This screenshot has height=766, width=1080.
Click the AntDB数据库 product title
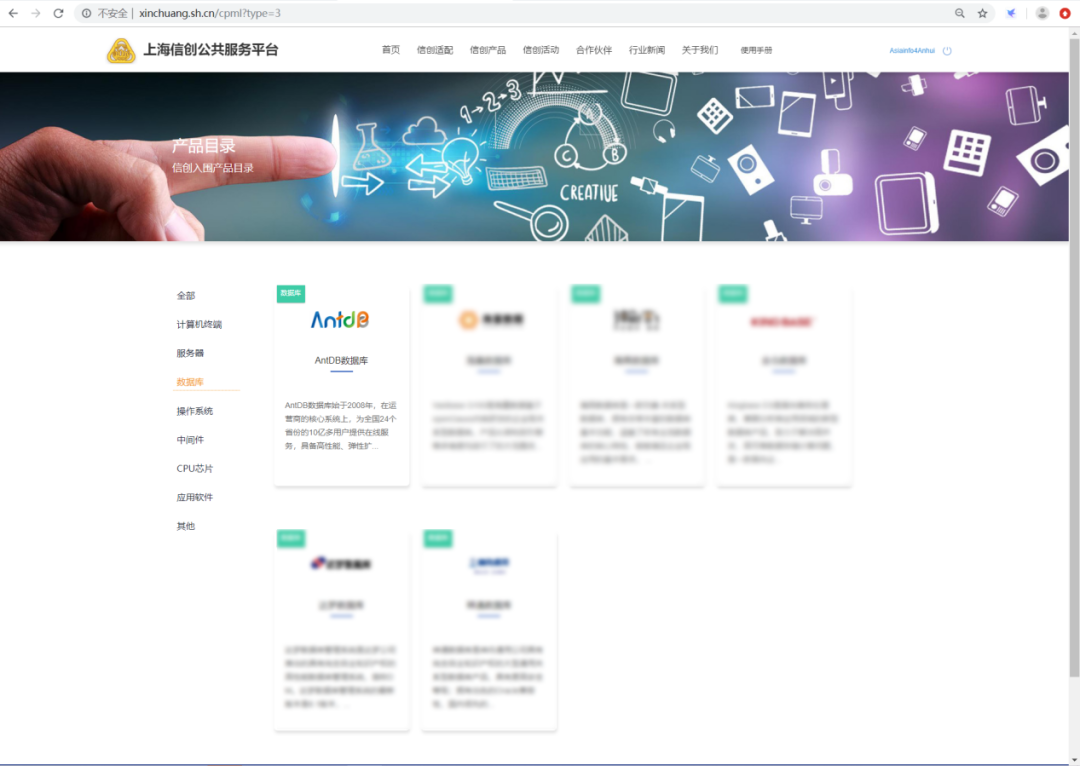click(x=342, y=360)
